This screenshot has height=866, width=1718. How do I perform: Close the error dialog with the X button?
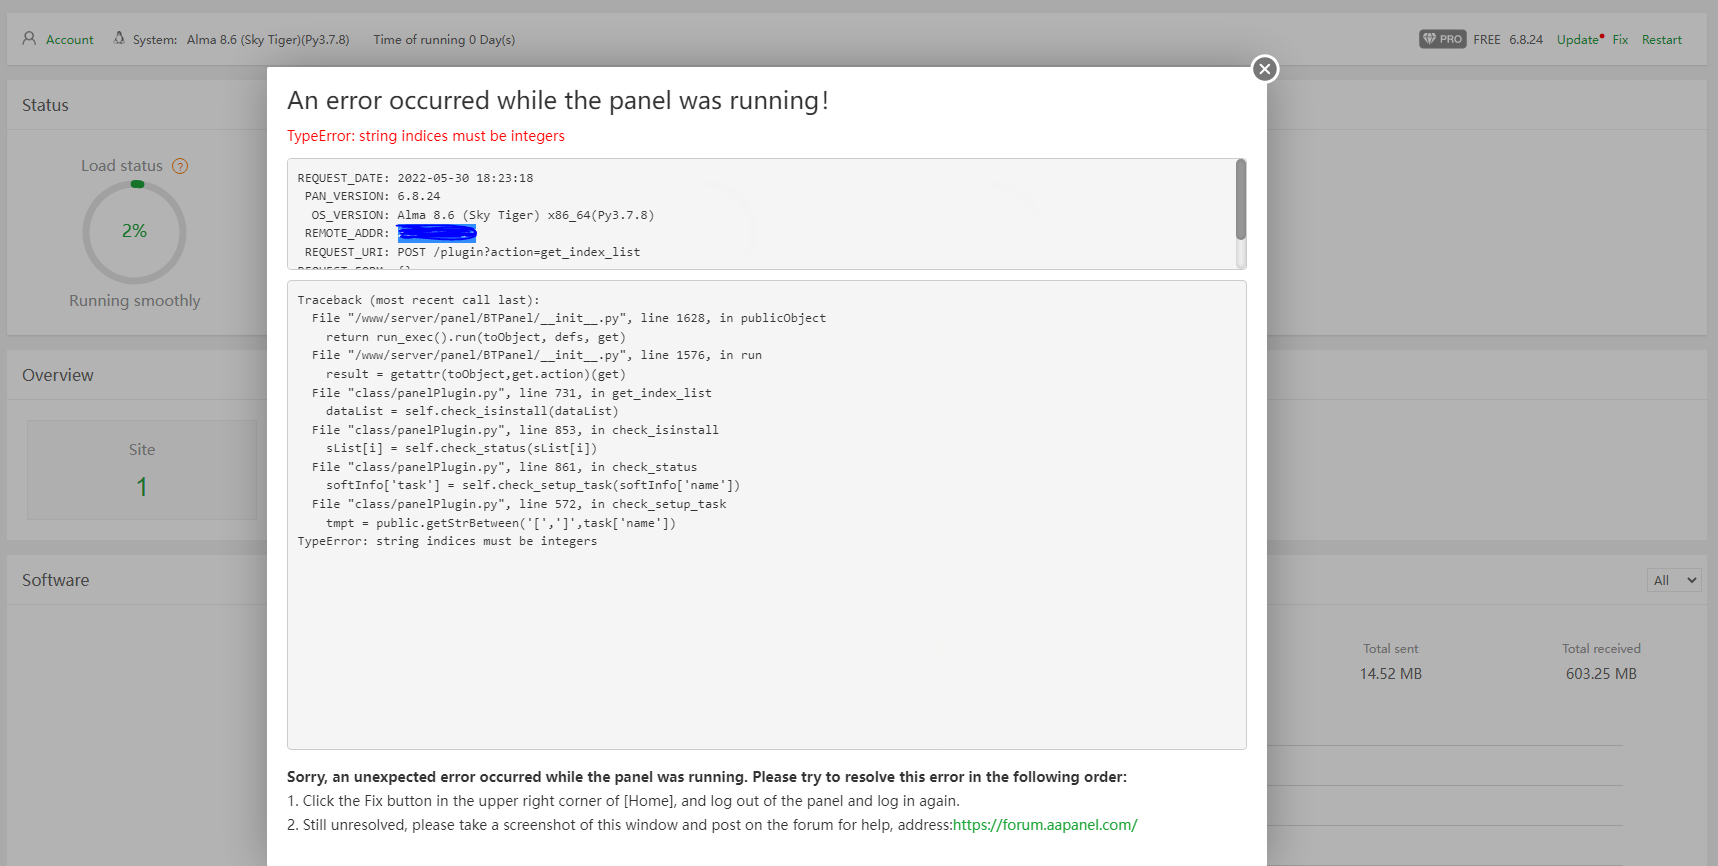click(1265, 69)
